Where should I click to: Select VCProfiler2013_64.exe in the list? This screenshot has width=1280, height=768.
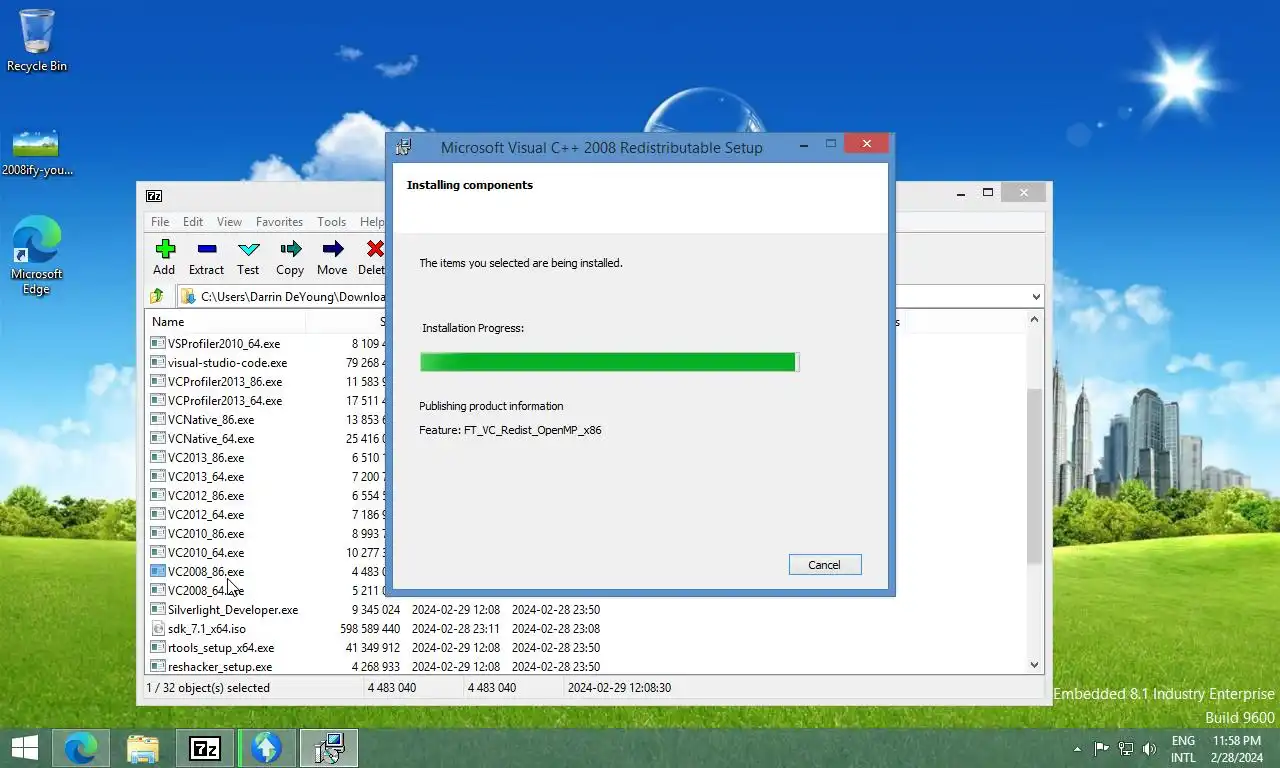pyautogui.click(x=225, y=400)
